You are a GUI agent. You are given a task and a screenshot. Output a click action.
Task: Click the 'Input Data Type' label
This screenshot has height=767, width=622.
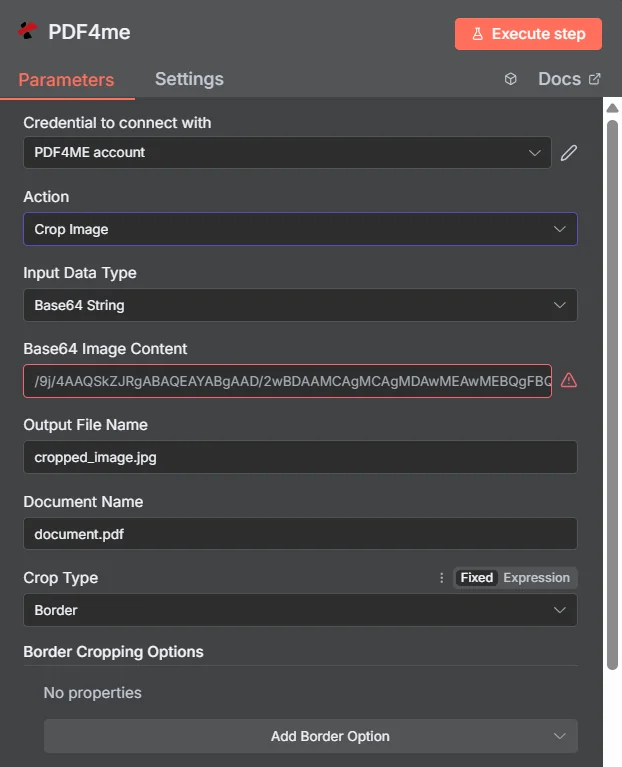pos(80,273)
